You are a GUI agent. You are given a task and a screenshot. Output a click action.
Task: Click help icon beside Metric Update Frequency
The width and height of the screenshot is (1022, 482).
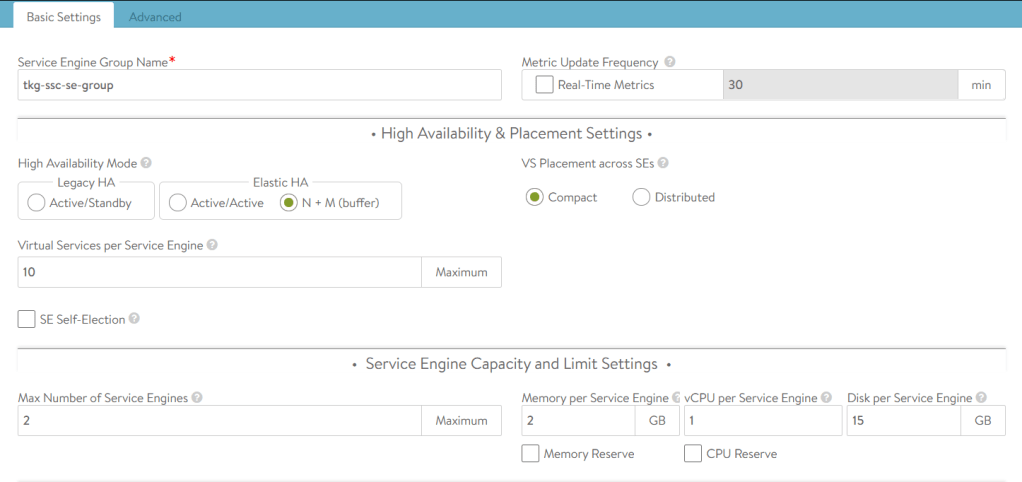670,62
